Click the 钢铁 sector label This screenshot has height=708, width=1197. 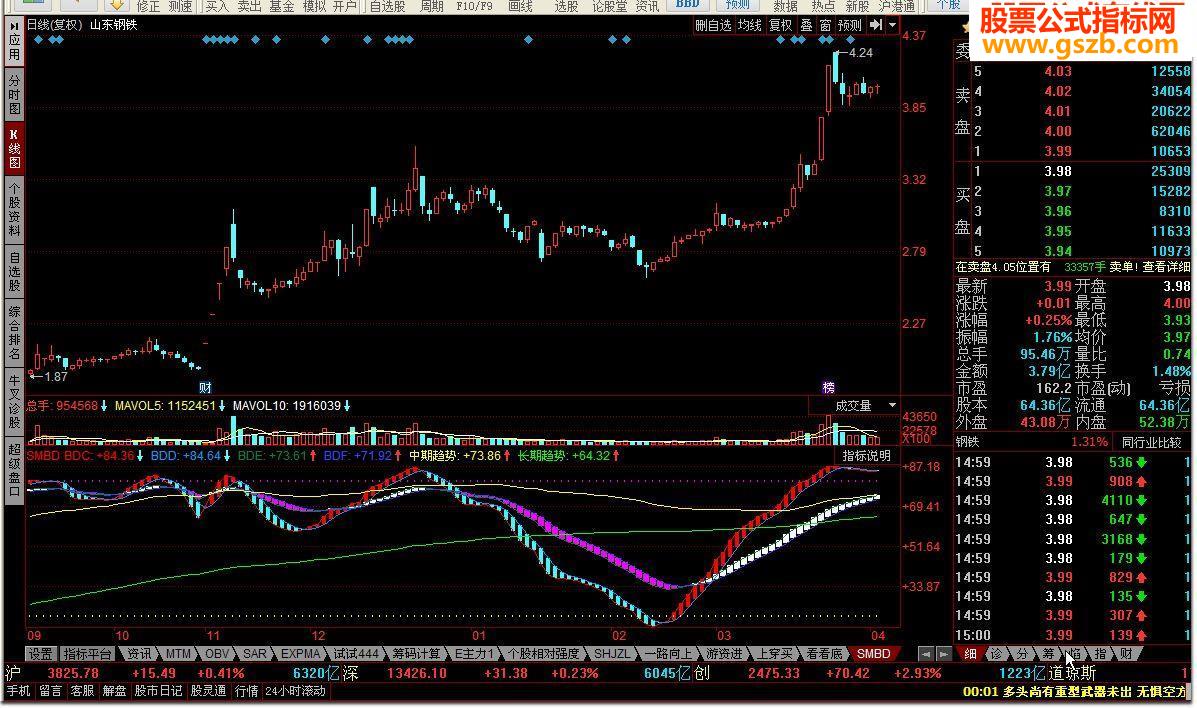pos(967,442)
